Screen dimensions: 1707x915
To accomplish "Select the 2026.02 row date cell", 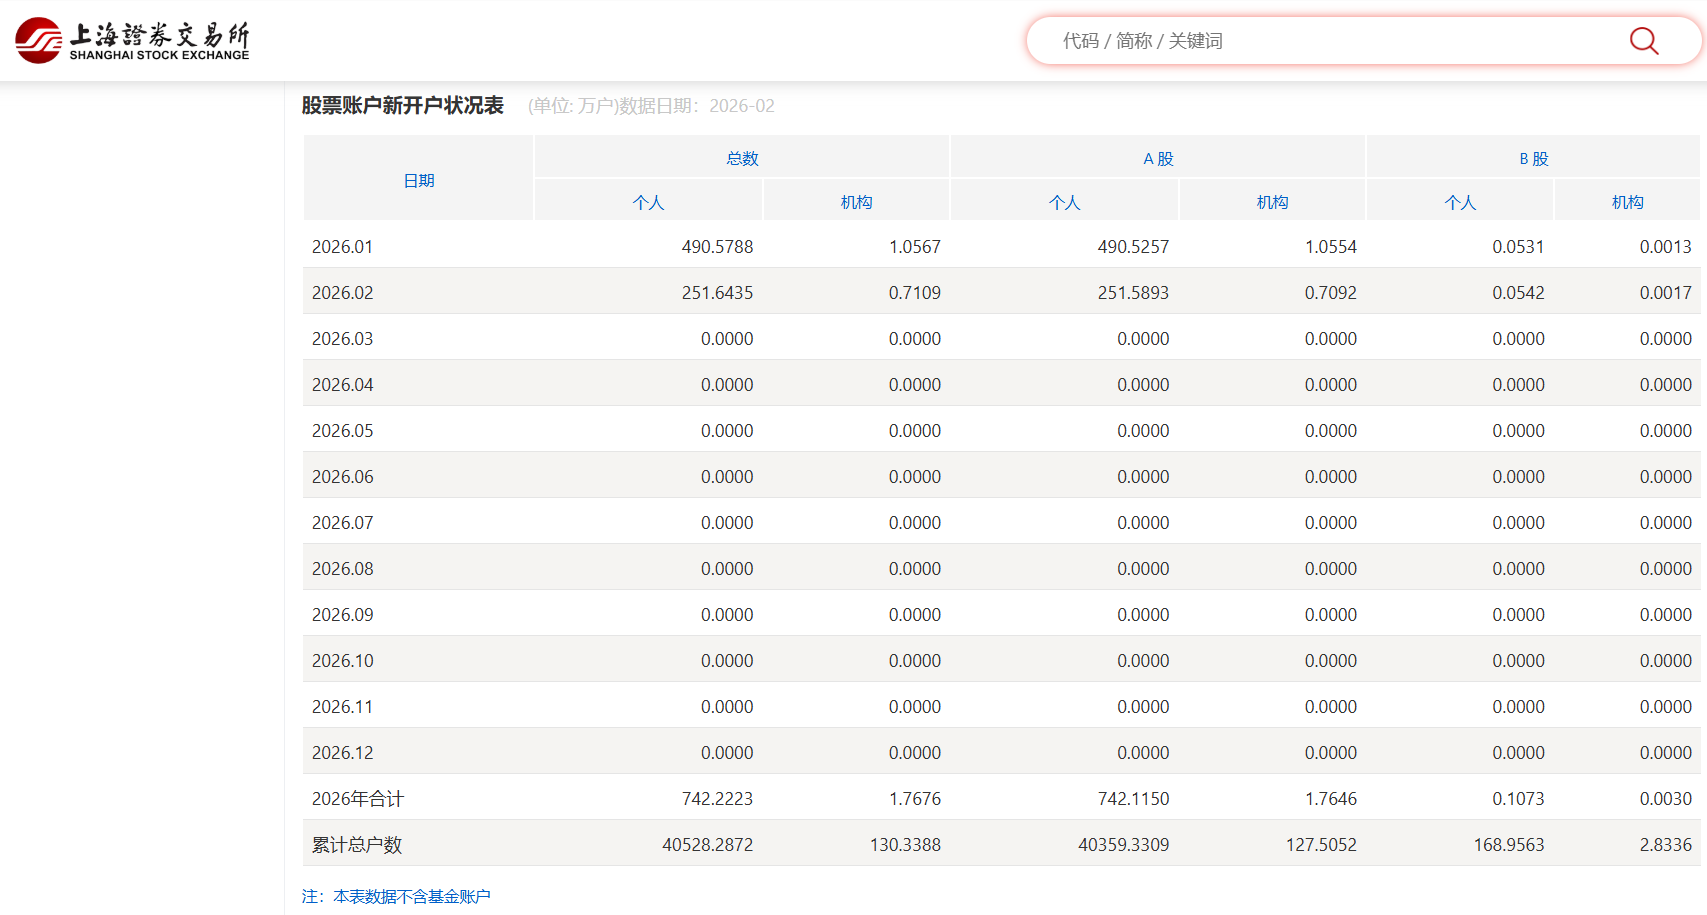I will pos(342,293).
